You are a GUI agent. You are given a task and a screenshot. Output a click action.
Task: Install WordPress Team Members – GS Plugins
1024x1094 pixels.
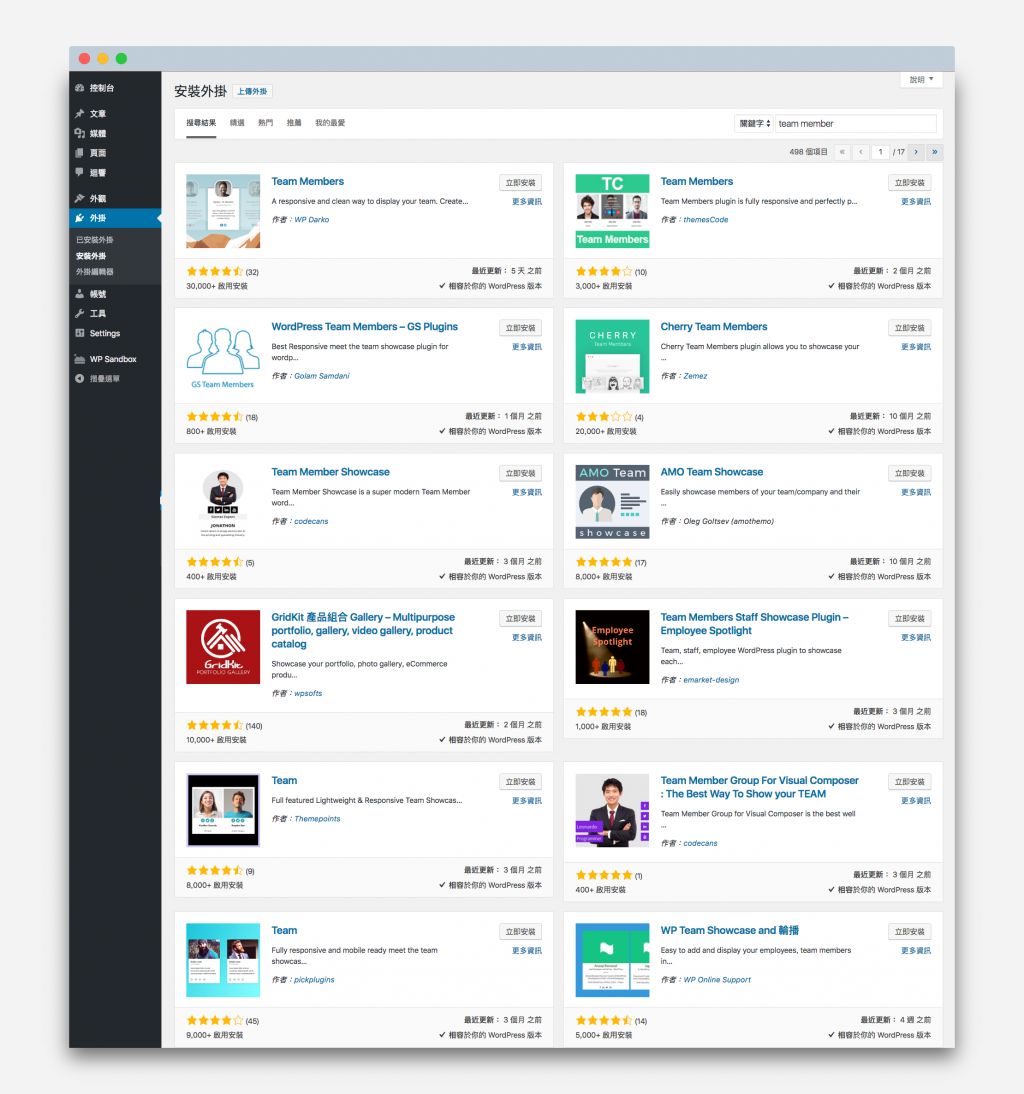[520, 328]
